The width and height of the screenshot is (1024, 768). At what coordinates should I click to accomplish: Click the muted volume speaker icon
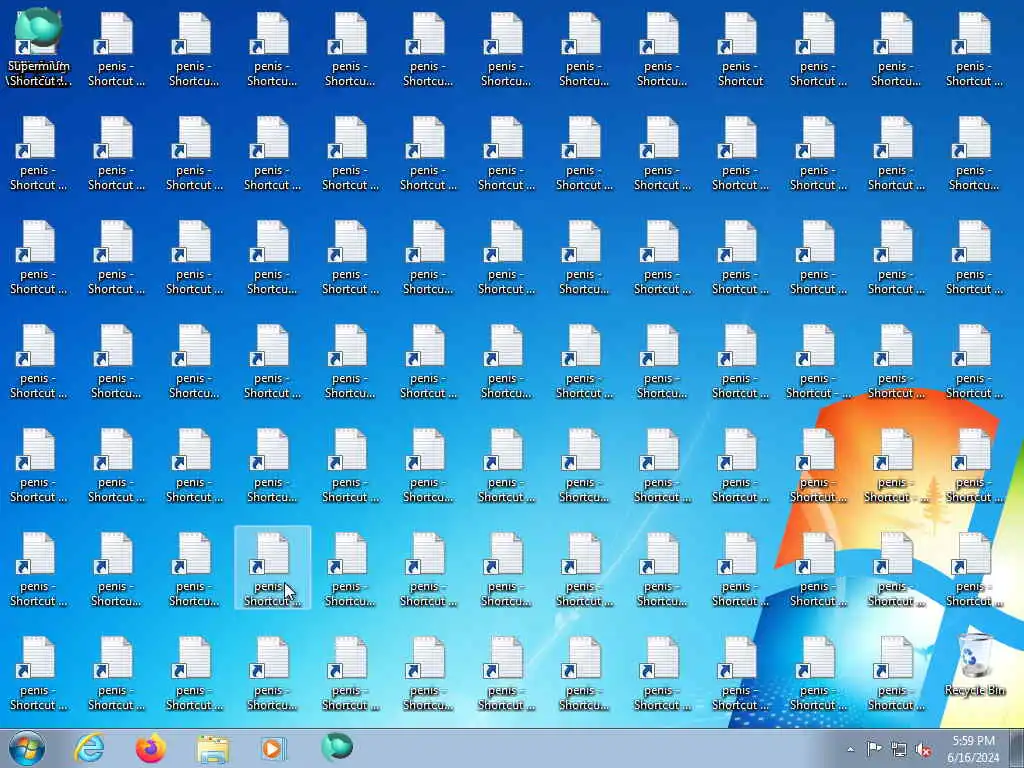(x=923, y=750)
